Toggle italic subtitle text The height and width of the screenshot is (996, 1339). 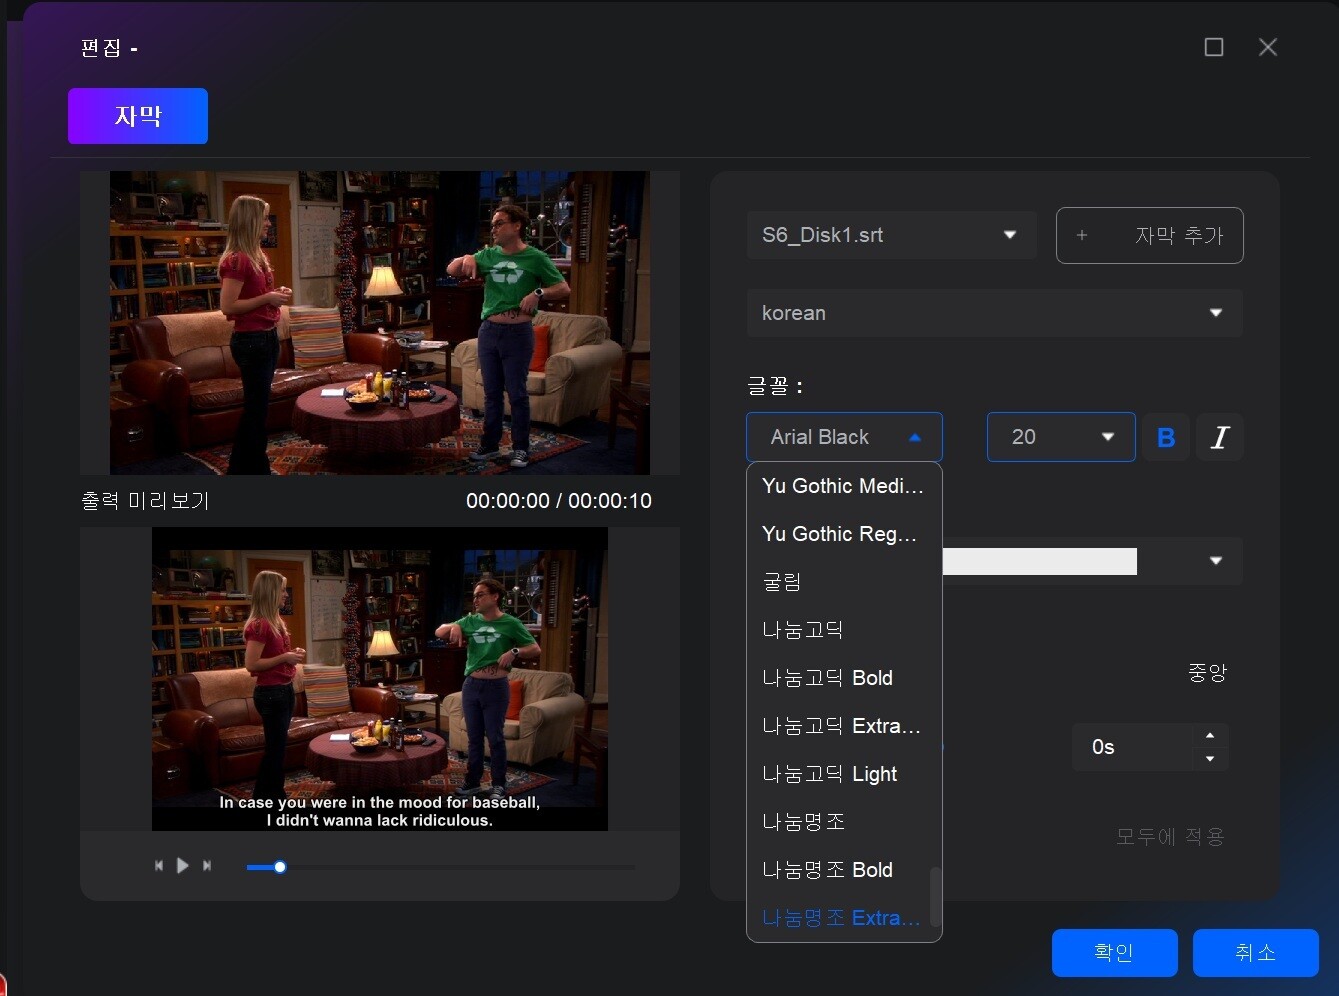[x=1220, y=438]
